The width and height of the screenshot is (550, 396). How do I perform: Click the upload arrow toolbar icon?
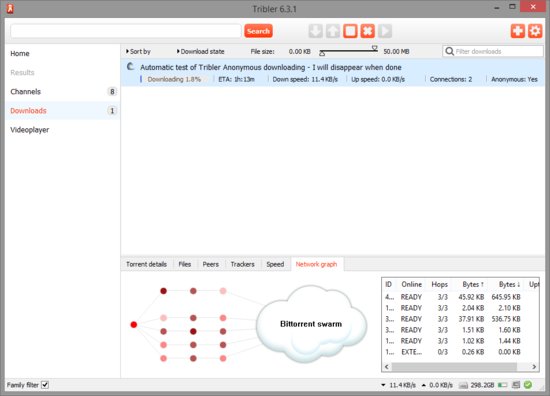333,31
